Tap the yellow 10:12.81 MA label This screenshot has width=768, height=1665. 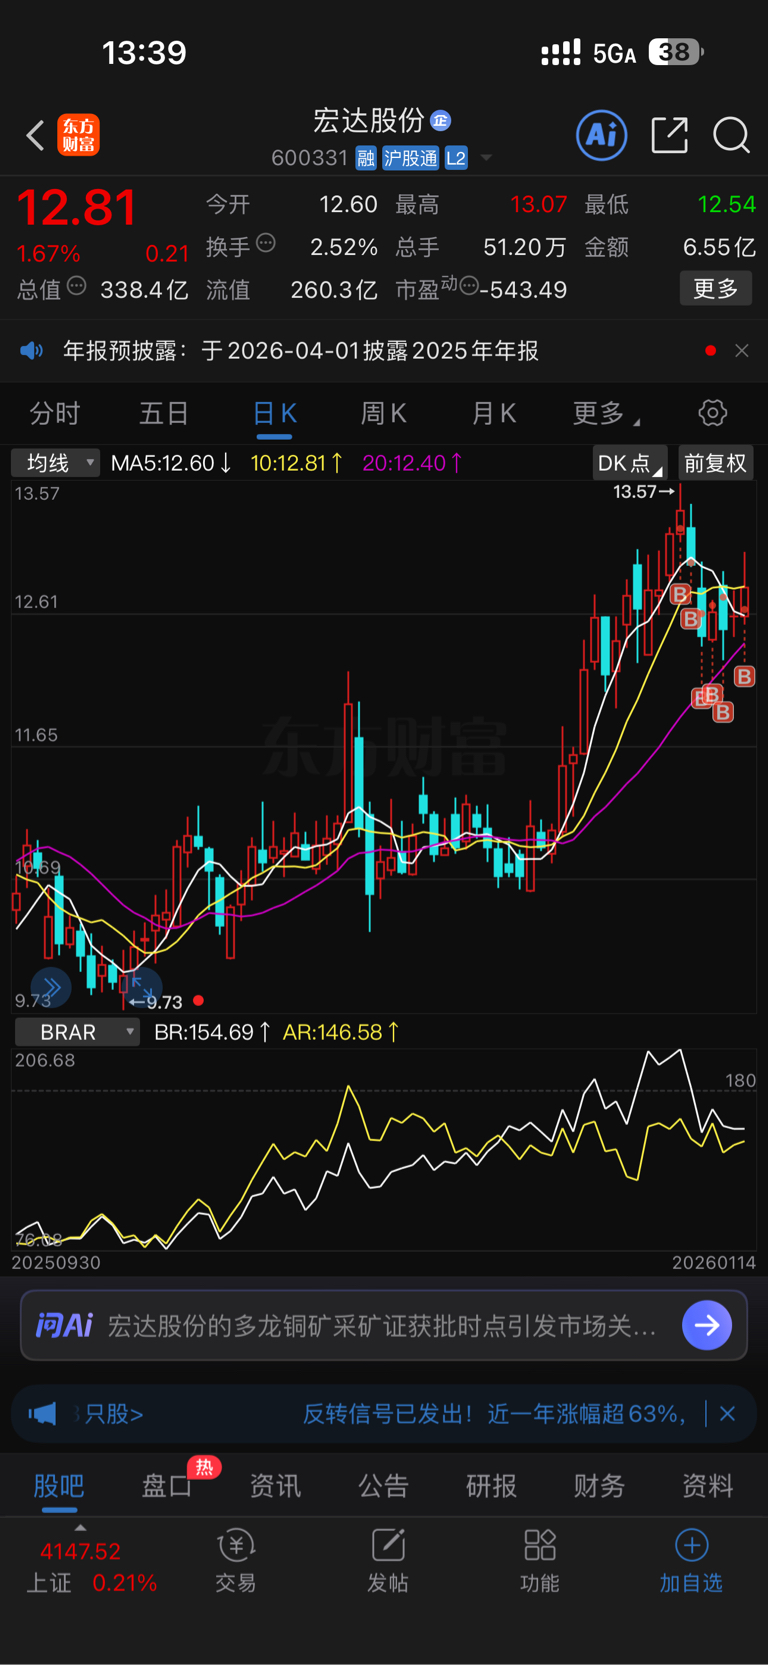click(x=297, y=463)
